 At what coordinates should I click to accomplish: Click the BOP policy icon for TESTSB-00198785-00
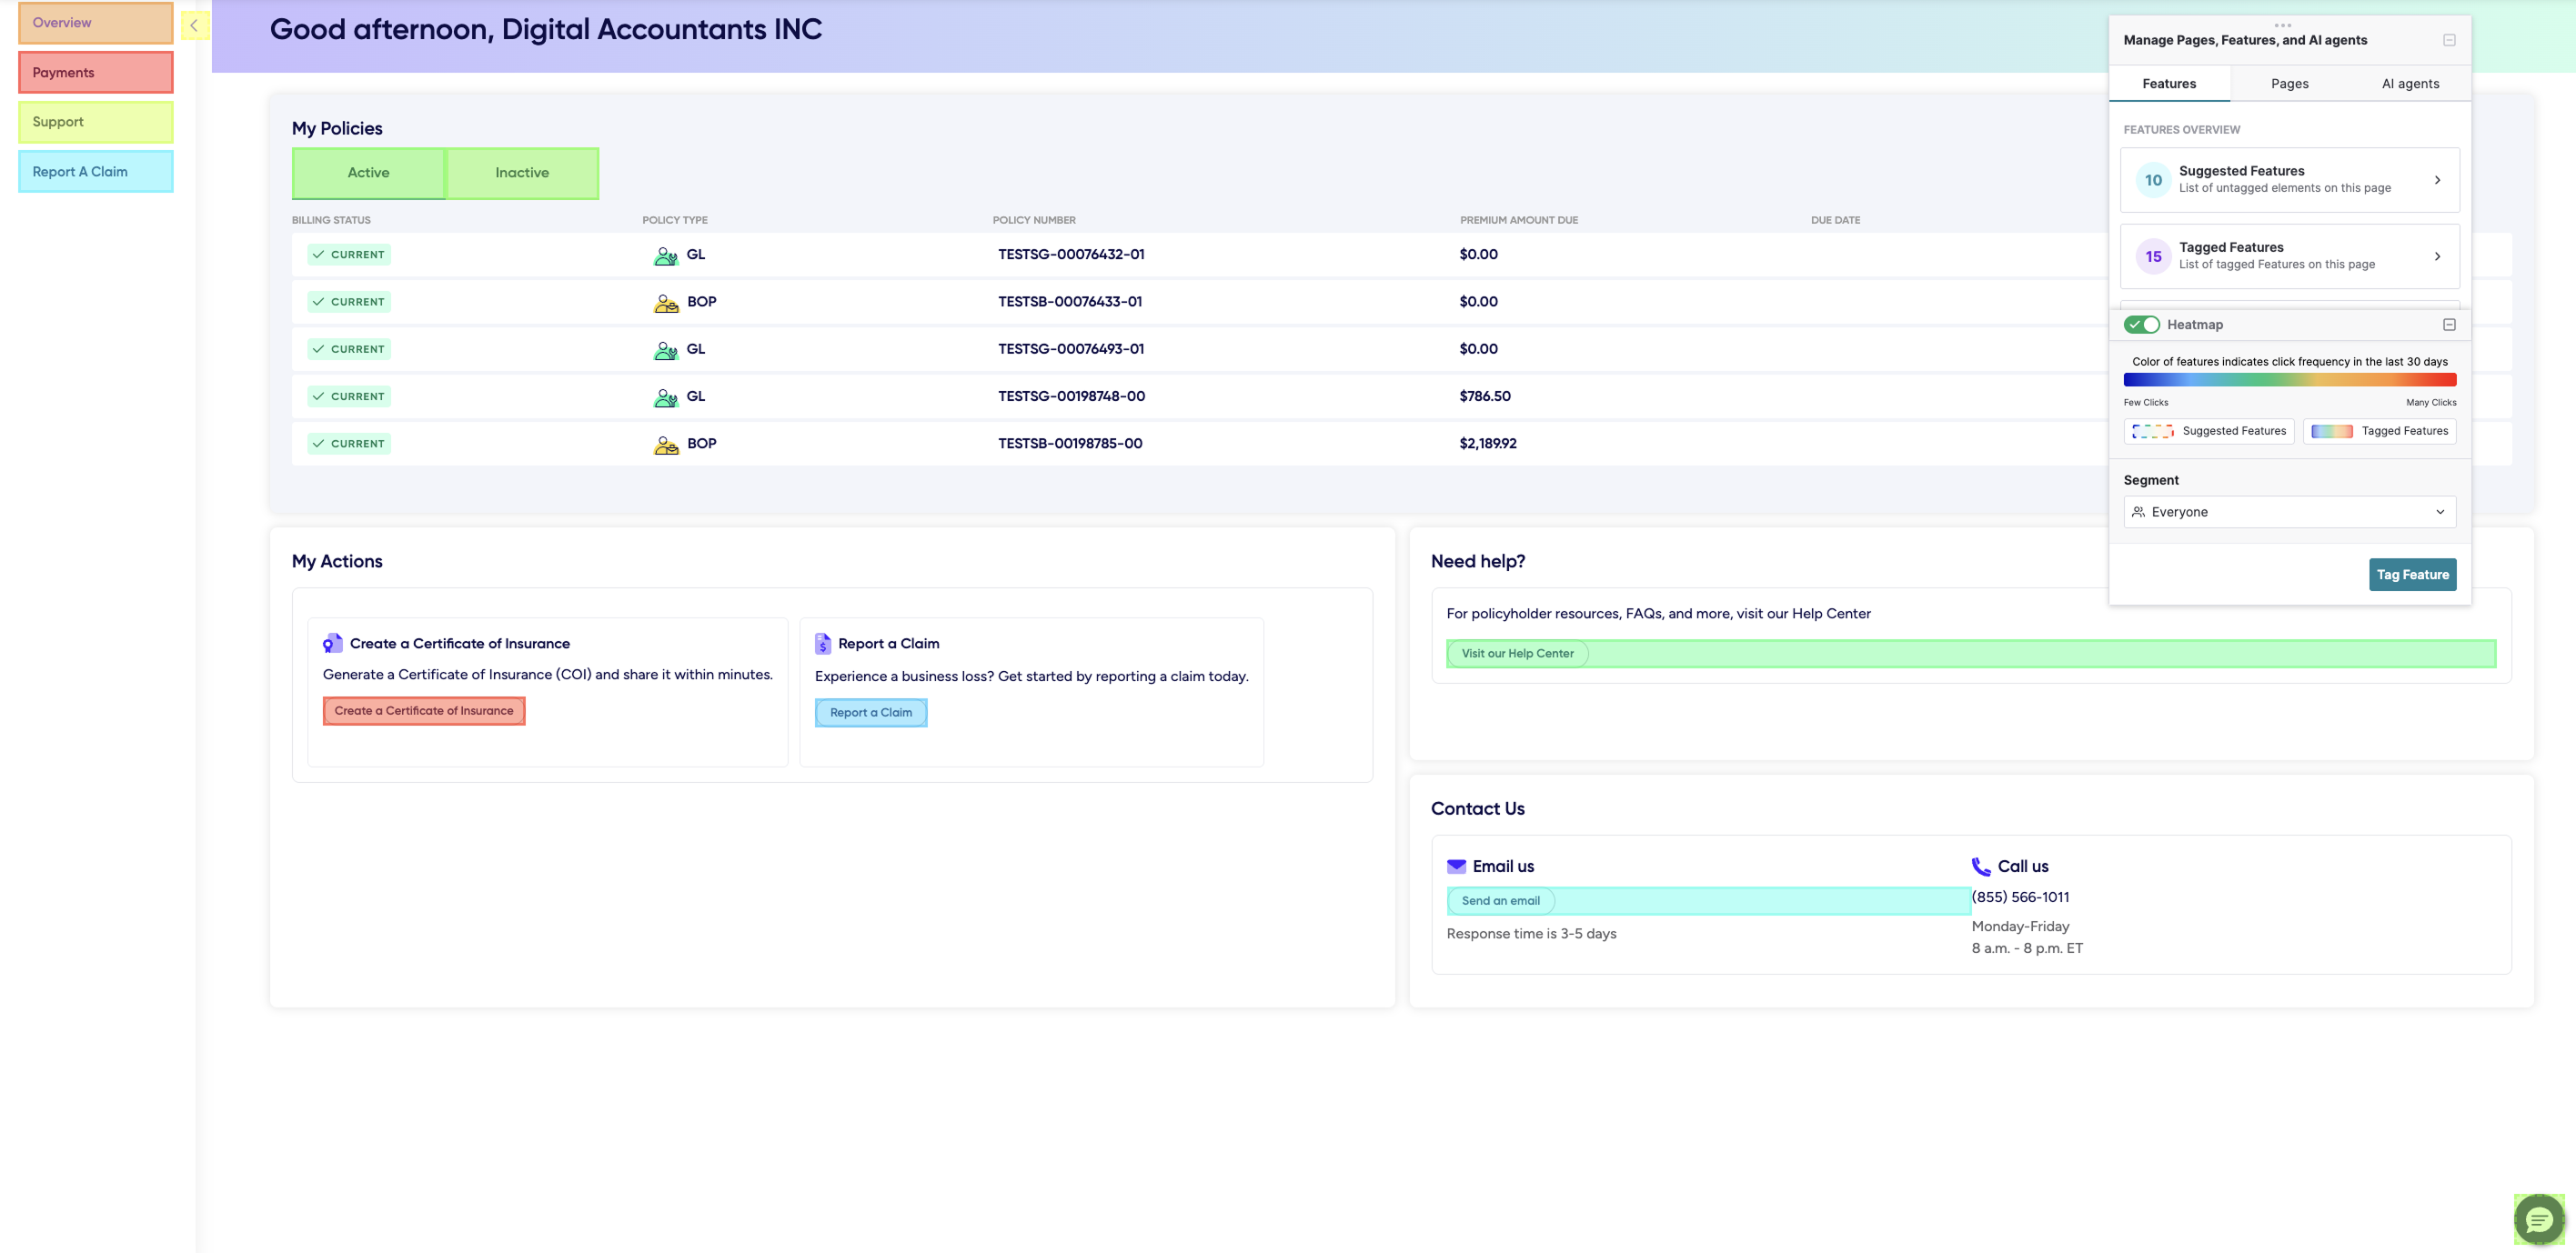(x=666, y=444)
